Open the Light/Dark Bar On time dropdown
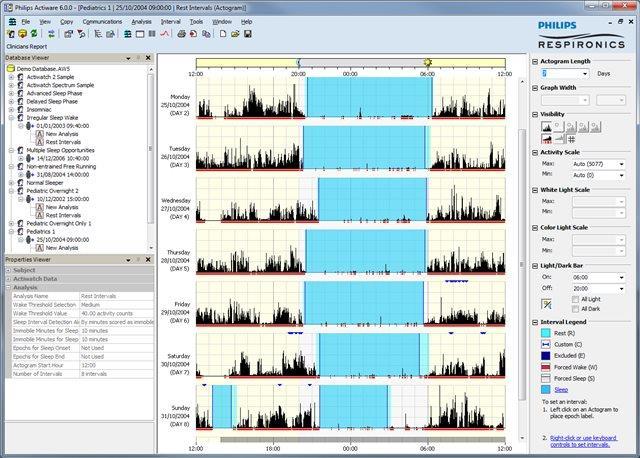The image size is (640, 458). tap(621, 278)
